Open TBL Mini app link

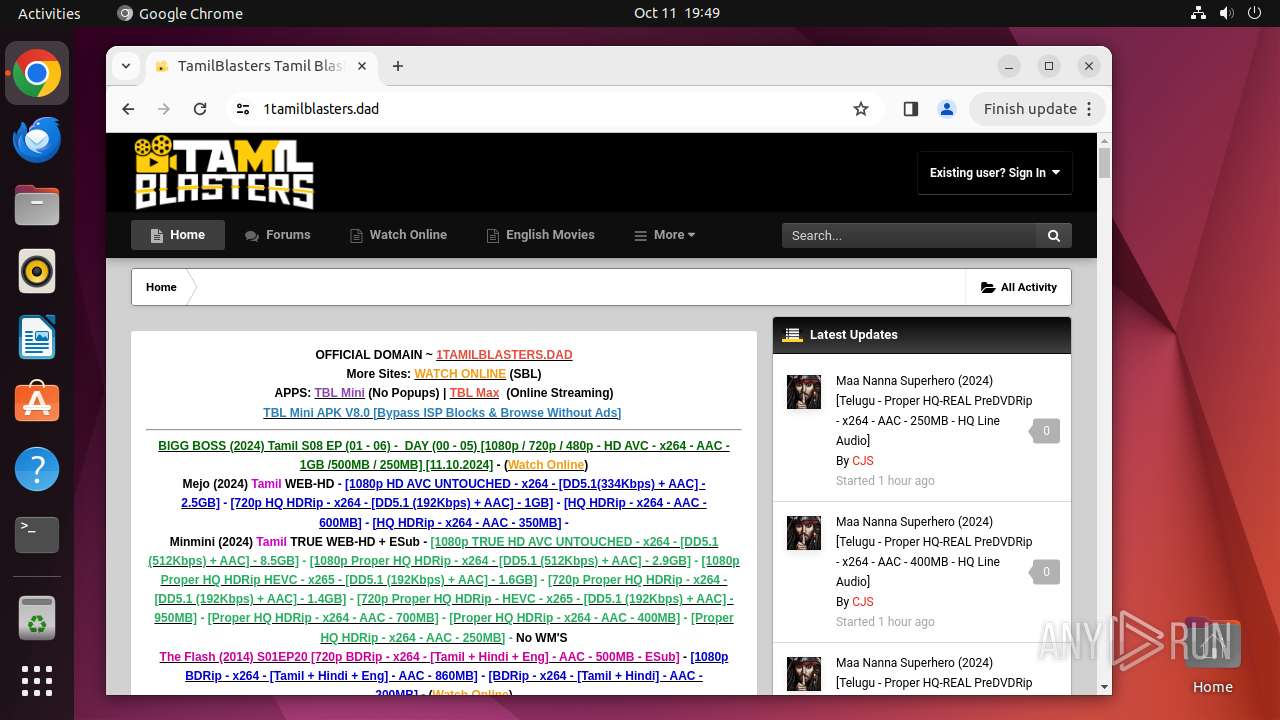[340, 393]
